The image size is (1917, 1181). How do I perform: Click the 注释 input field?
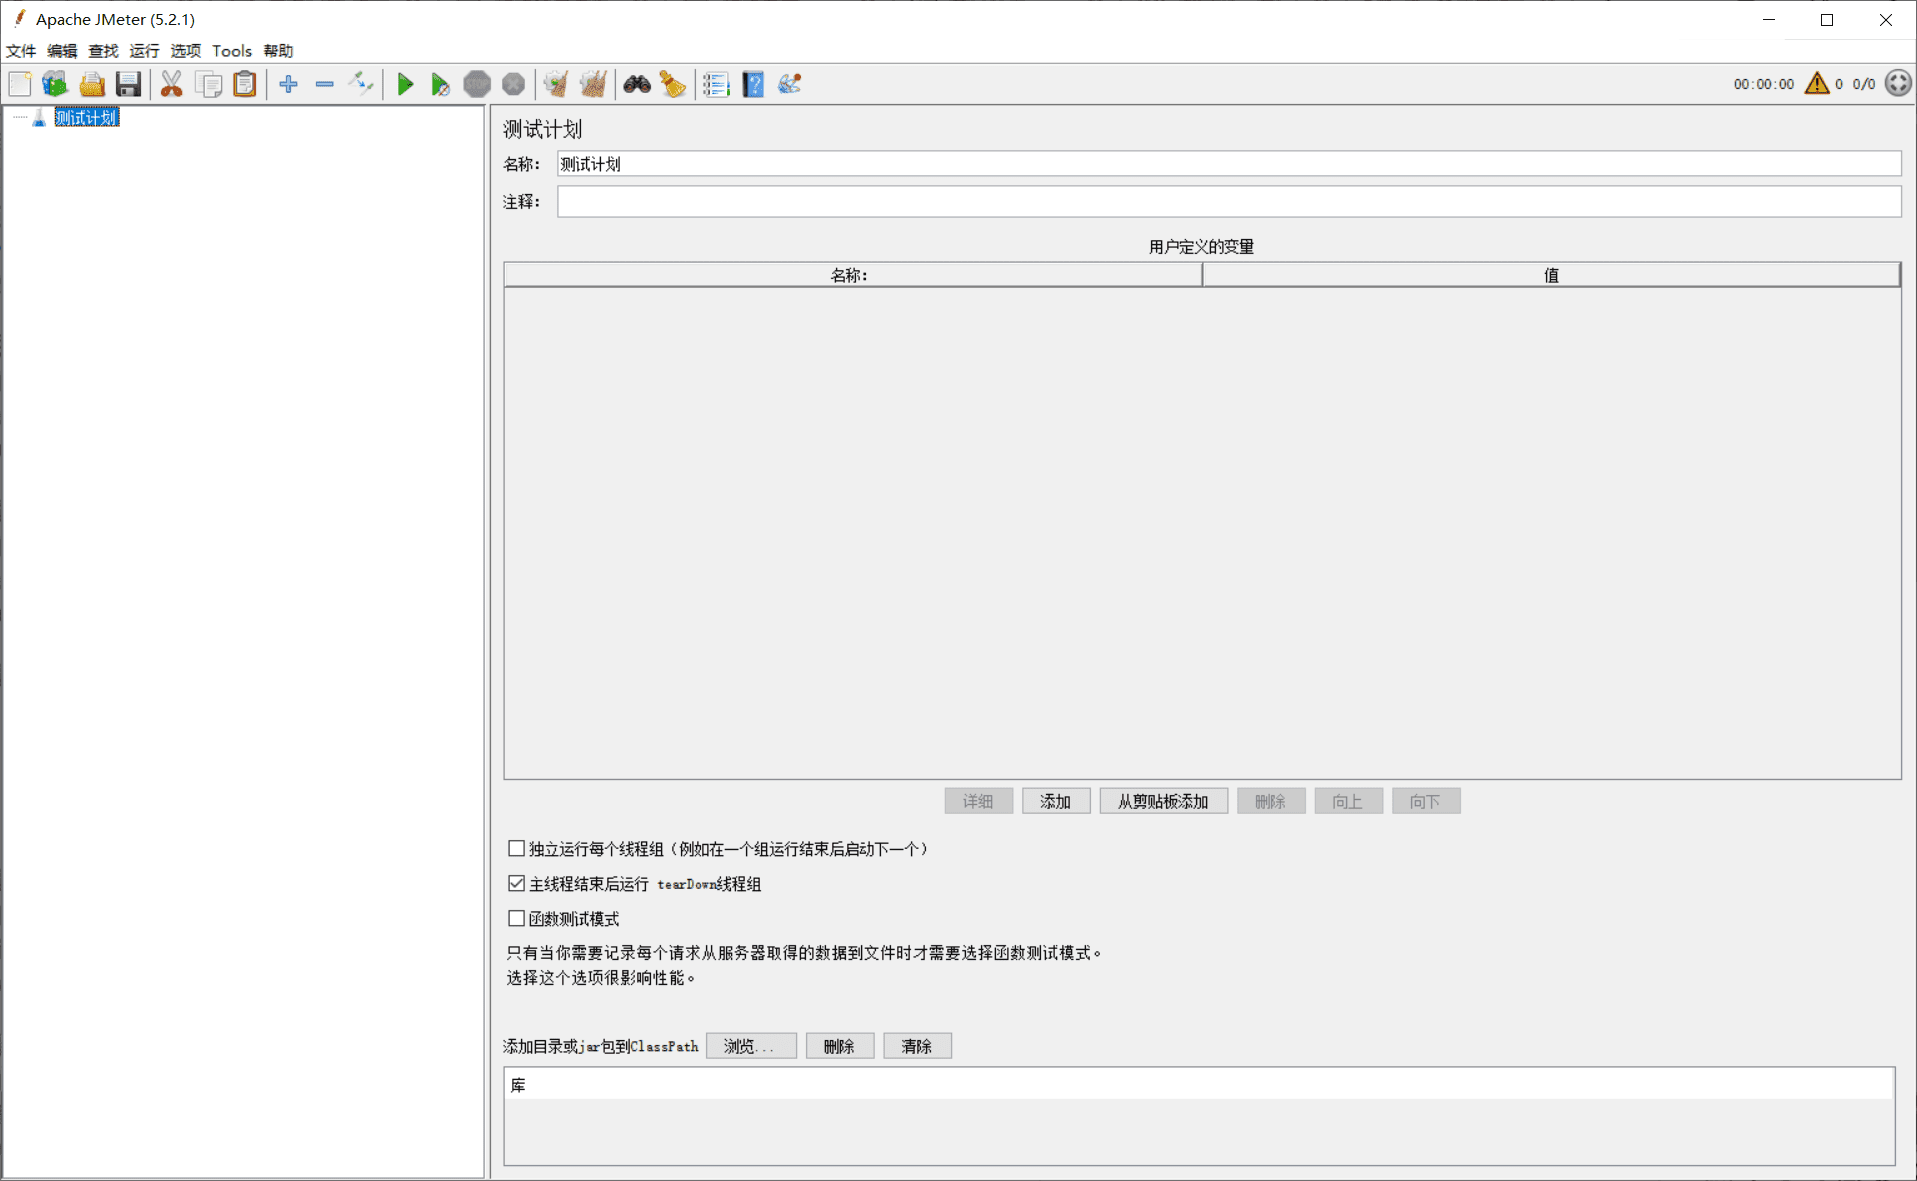click(1229, 202)
